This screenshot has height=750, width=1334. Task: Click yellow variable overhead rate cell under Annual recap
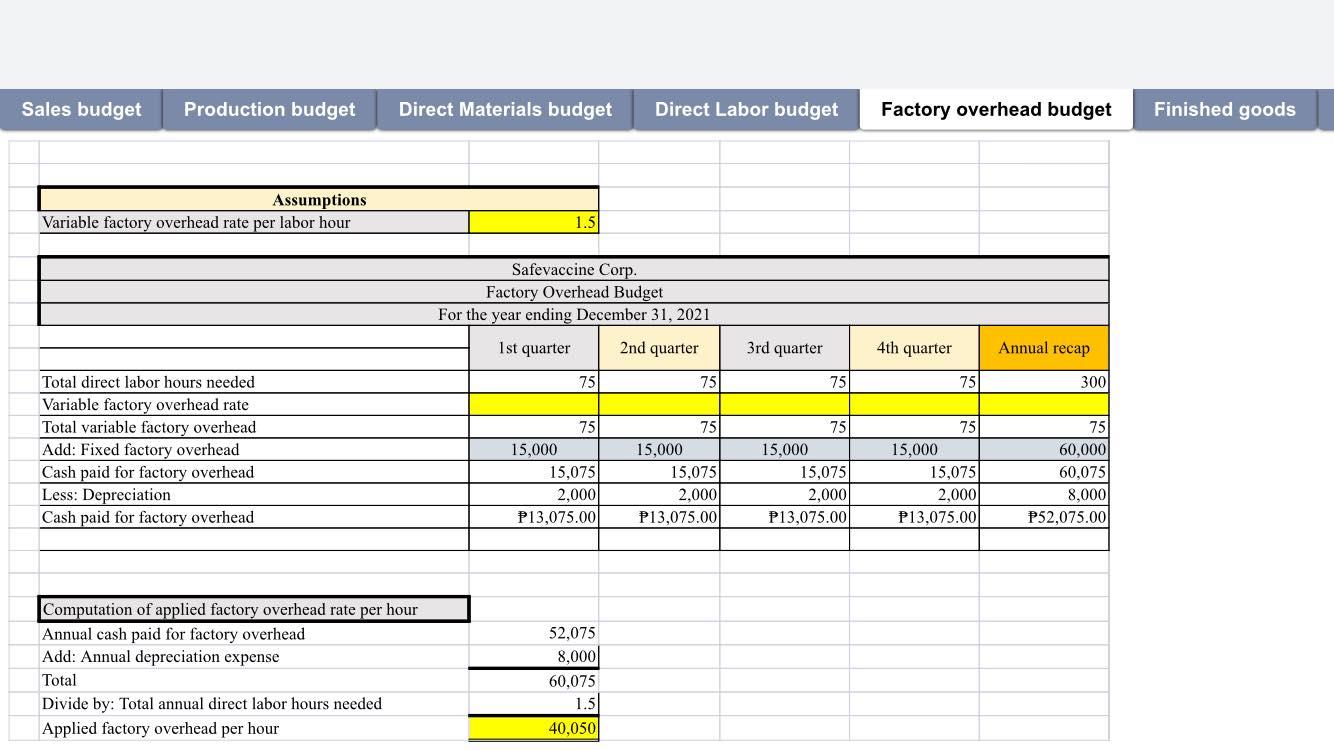point(1044,405)
